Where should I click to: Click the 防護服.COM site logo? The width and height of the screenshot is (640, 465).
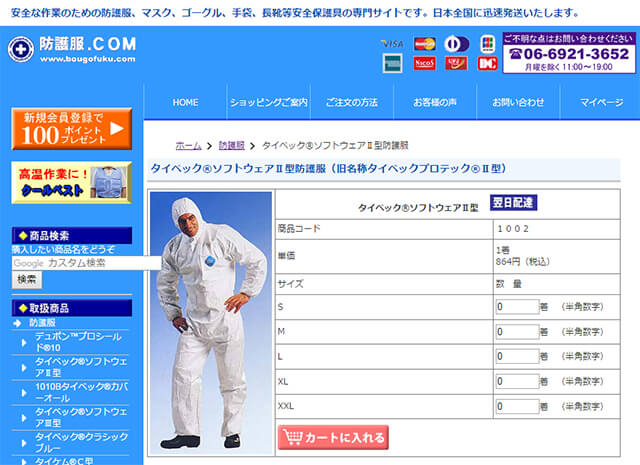[72, 49]
